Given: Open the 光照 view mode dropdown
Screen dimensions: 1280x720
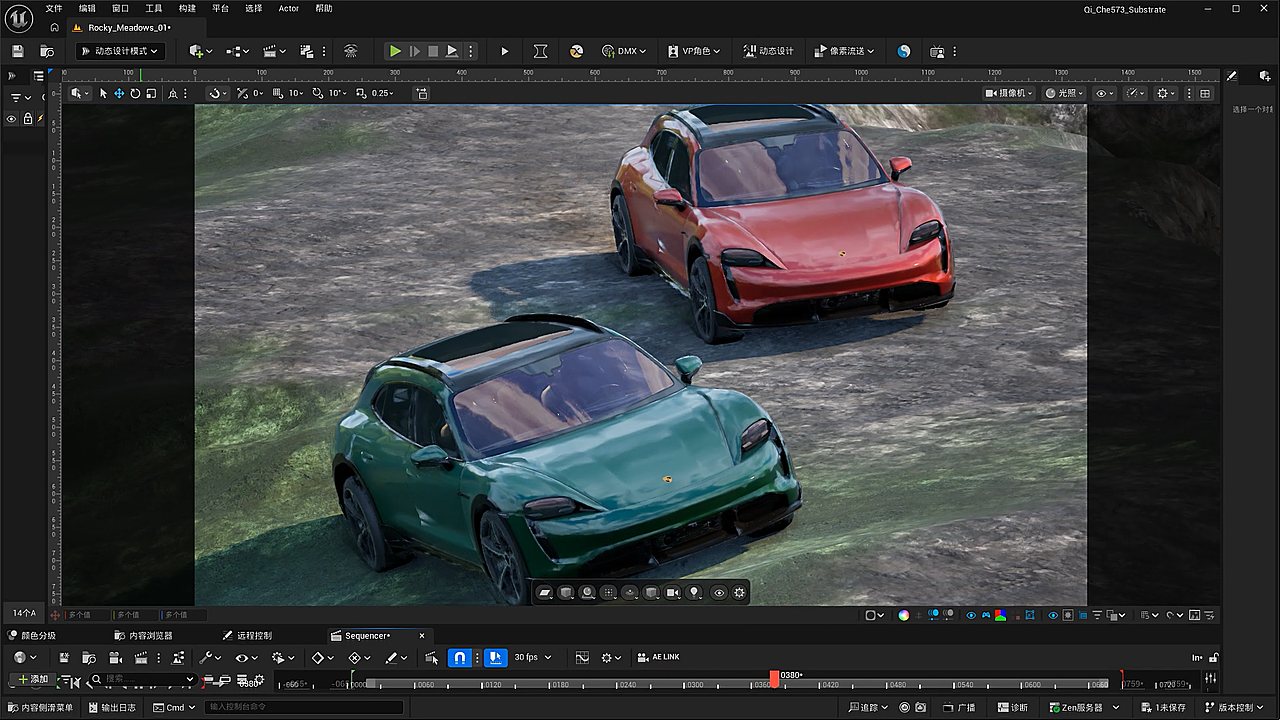Looking at the screenshot, I should click(1064, 93).
